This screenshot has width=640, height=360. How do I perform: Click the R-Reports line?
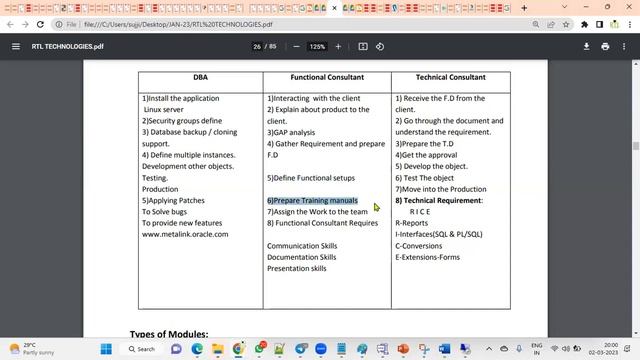(411, 223)
